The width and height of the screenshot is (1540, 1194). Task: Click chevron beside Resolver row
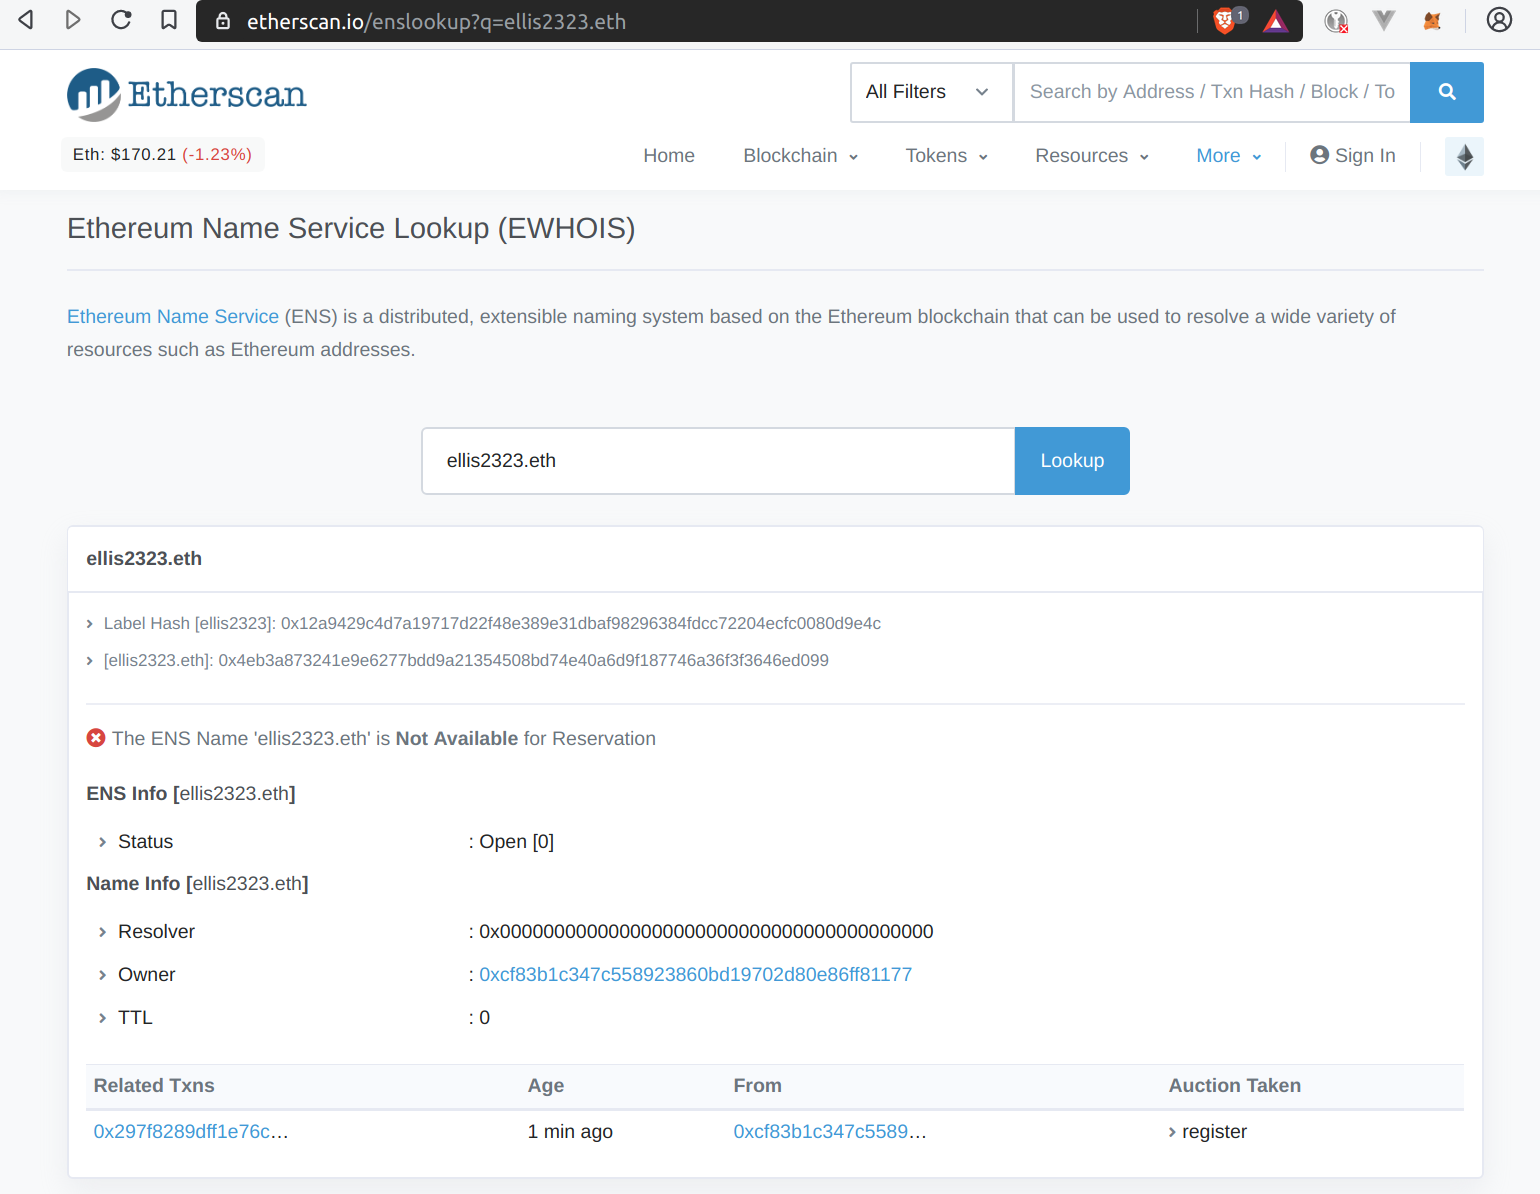pyautogui.click(x=102, y=932)
